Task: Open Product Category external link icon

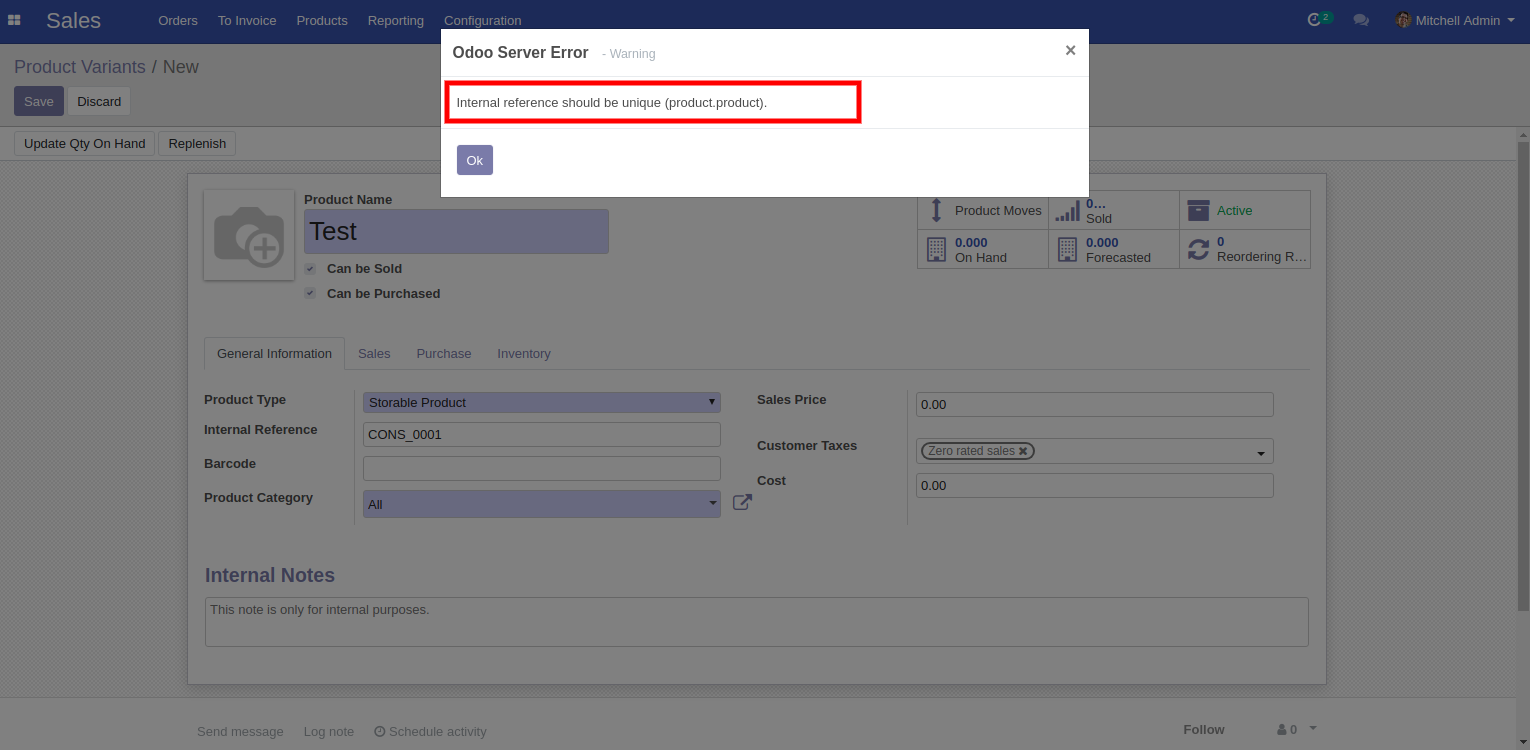Action: click(742, 503)
